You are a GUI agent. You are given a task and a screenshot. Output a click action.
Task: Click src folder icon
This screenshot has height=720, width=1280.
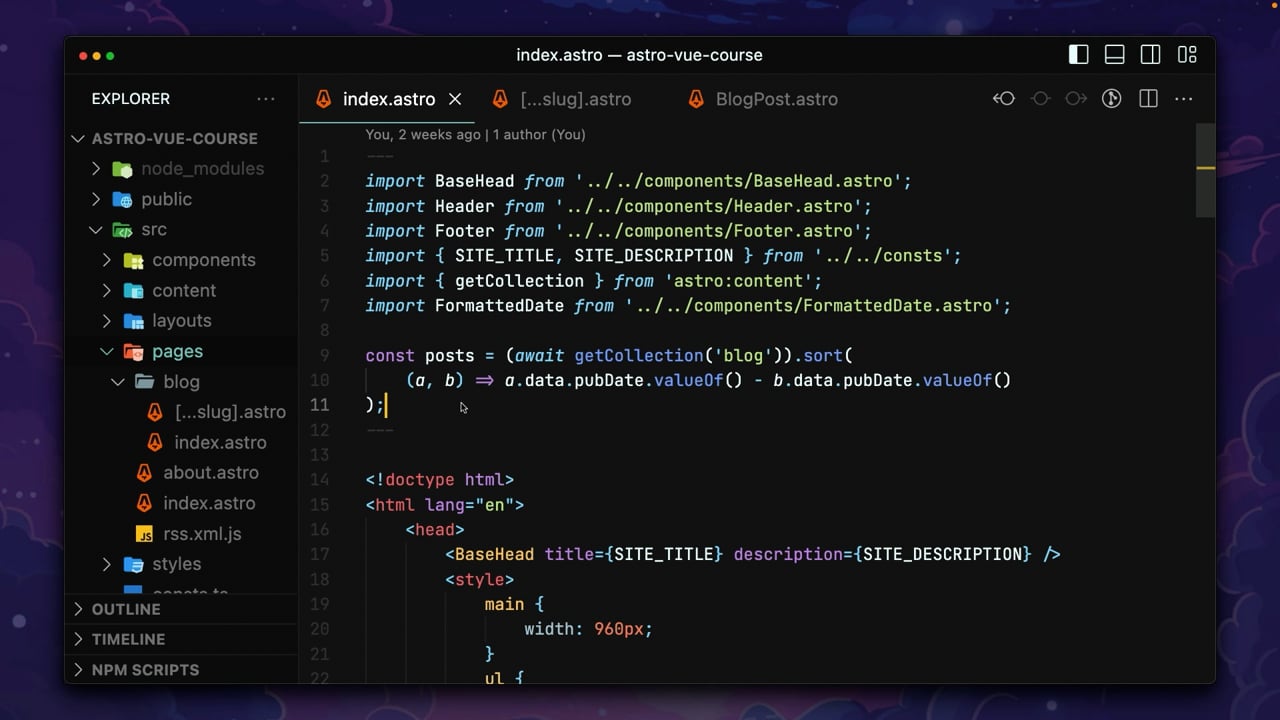coord(122,230)
